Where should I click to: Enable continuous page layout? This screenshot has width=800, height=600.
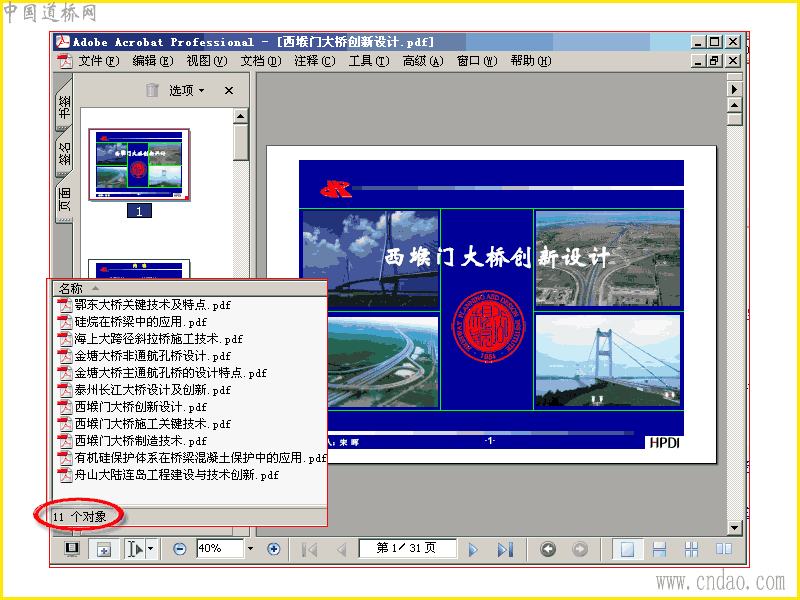(659, 549)
